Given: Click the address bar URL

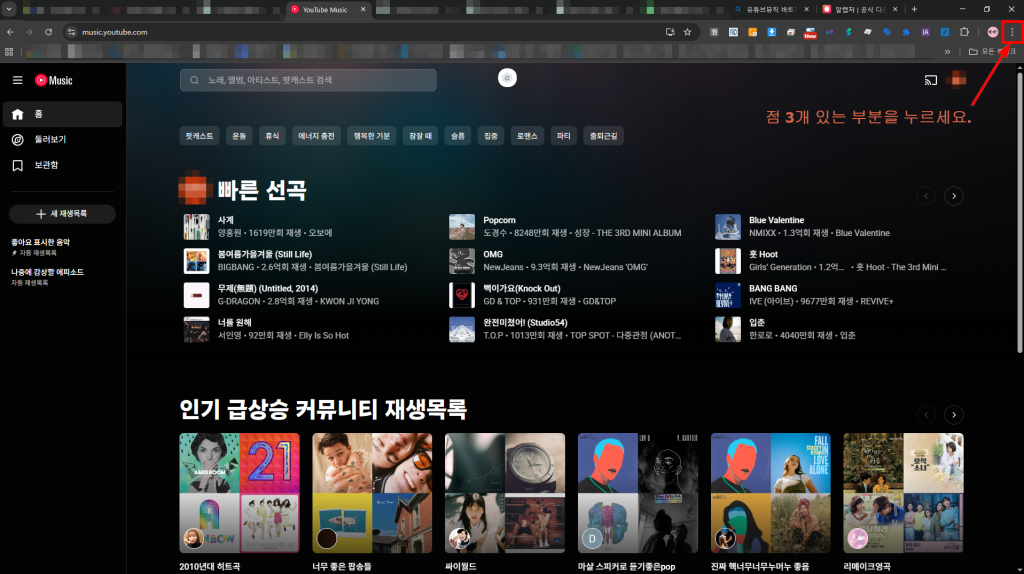Looking at the screenshot, I should pyautogui.click(x=115, y=32).
